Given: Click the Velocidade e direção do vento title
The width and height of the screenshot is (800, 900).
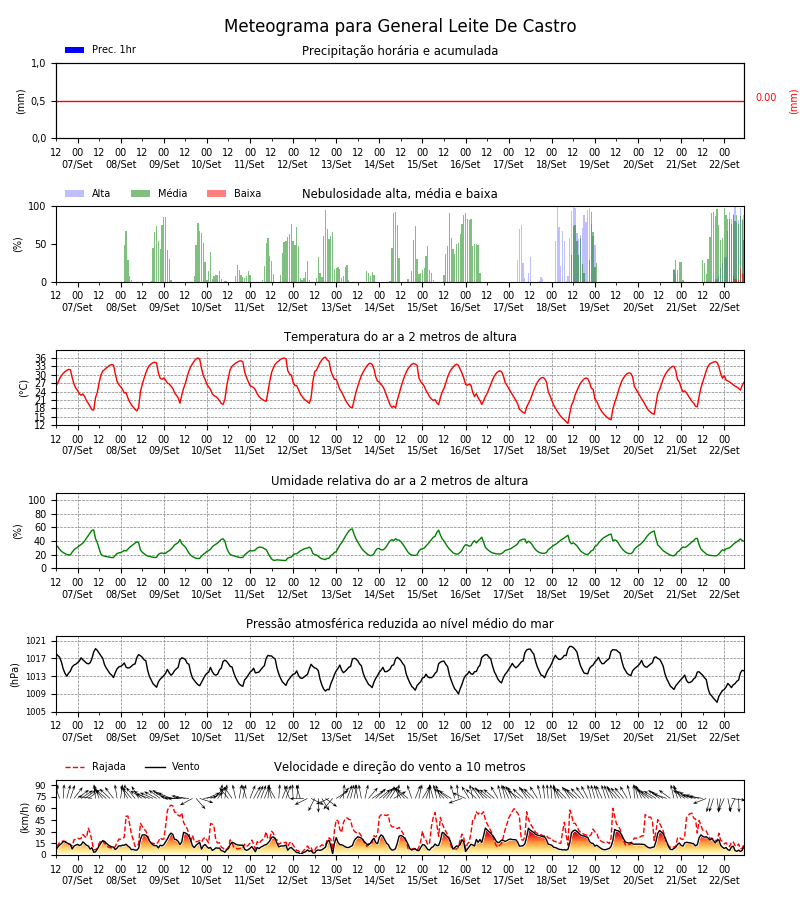Looking at the screenshot, I should 400,767.
